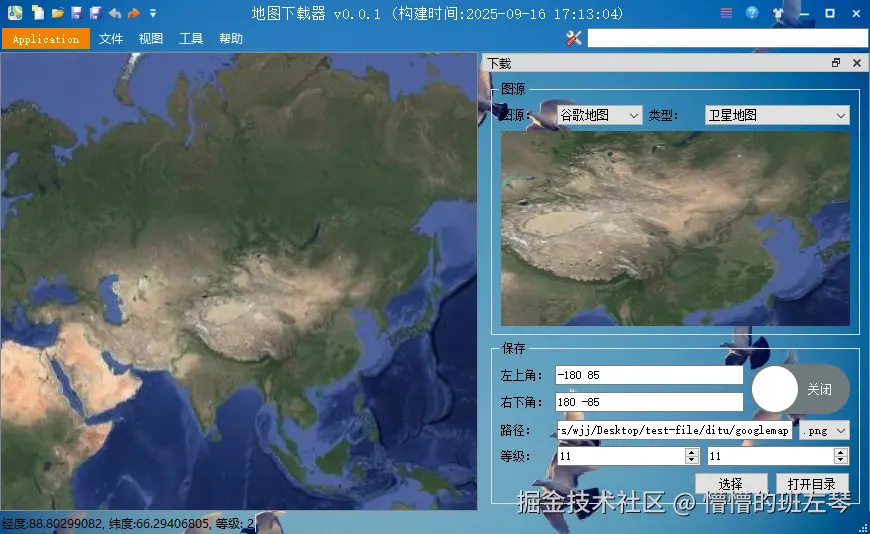Expand the 卫星地图 map type dropdown
This screenshot has height=534, width=870.
(777, 115)
